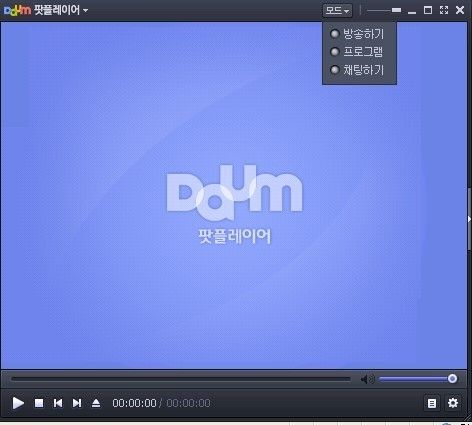Screen dimensions: 472x425
Task: Click the total duration time display
Action: [188, 403]
